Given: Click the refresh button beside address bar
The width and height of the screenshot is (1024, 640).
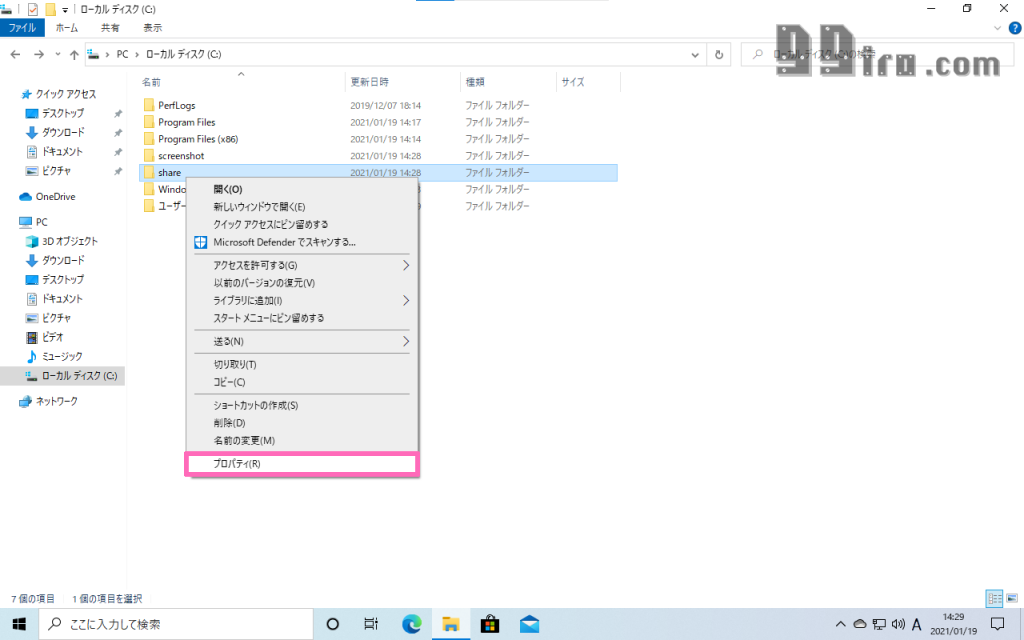Looking at the screenshot, I should (x=719, y=55).
